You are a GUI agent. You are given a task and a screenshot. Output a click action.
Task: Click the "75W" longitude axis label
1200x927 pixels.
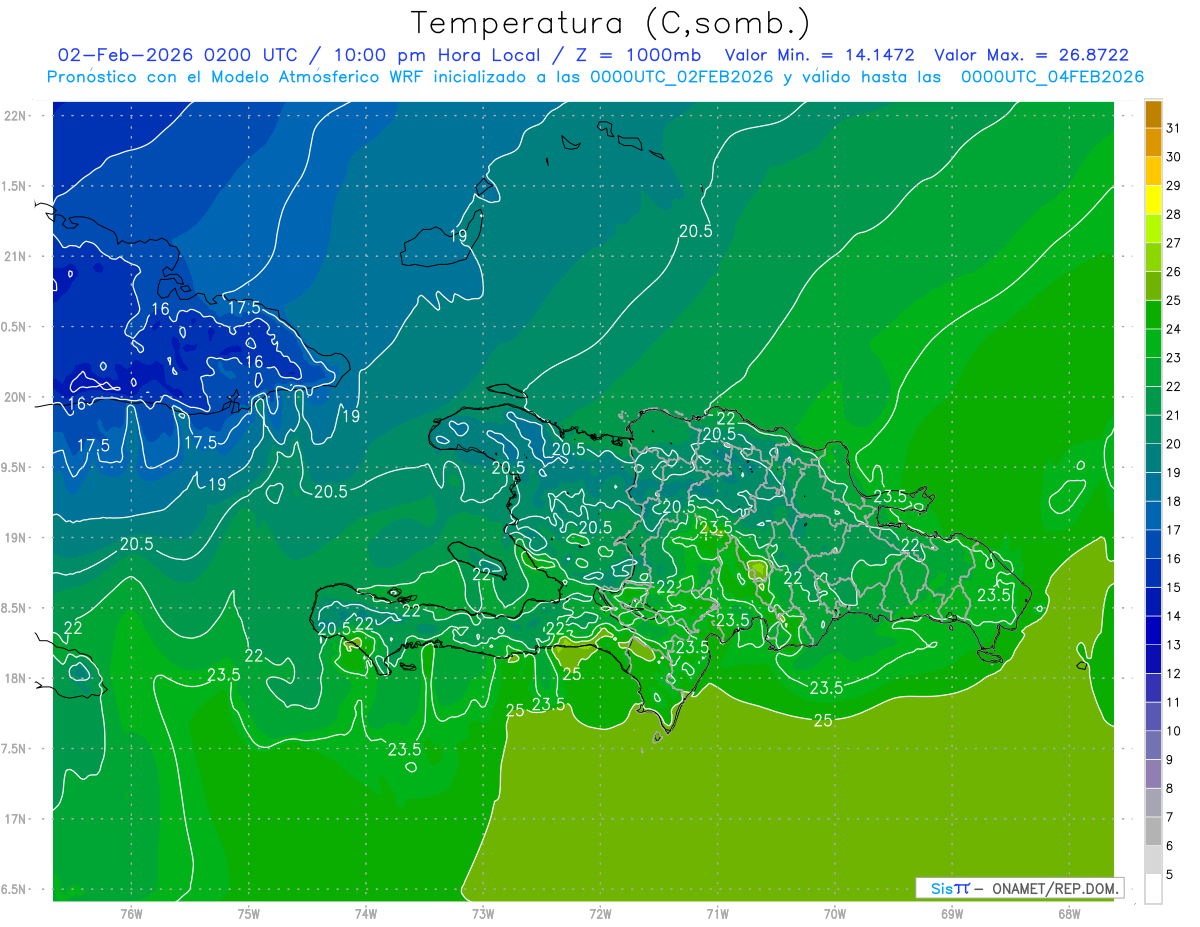pyautogui.click(x=249, y=913)
